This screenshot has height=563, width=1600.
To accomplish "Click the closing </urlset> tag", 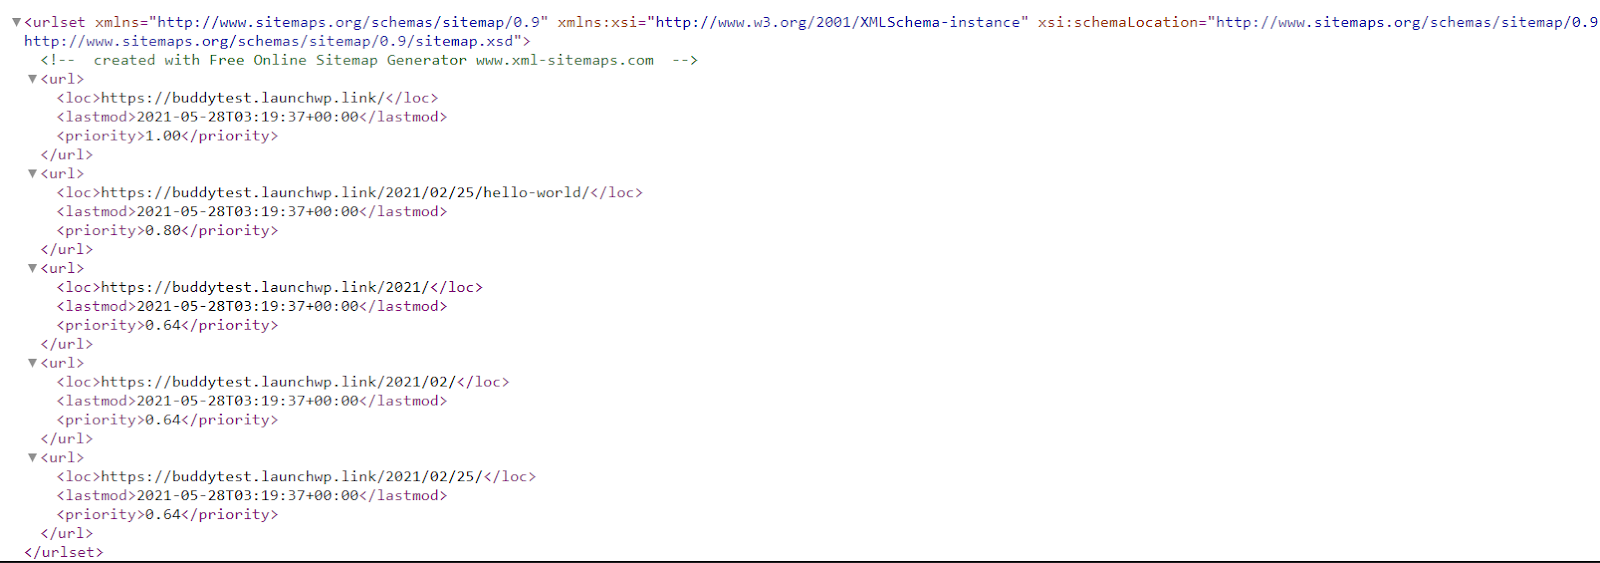I will point(64,552).
